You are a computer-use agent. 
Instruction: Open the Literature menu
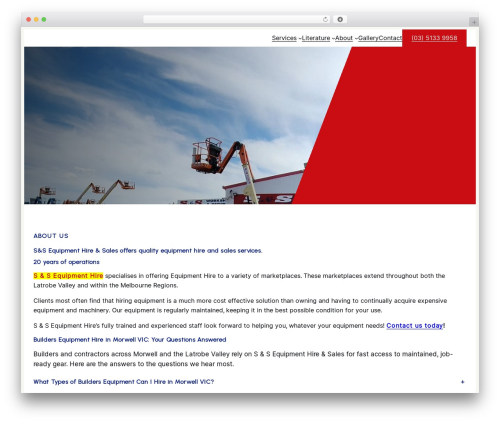coord(316,38)
